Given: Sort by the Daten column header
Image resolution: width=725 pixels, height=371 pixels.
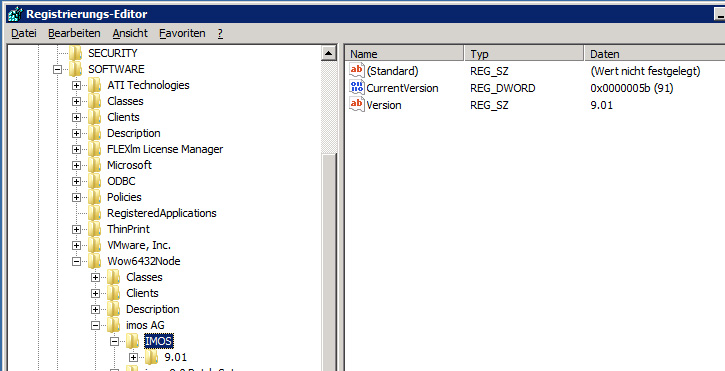Looking at the screenshot, I should pyautogui.click(x=655, y=54).
